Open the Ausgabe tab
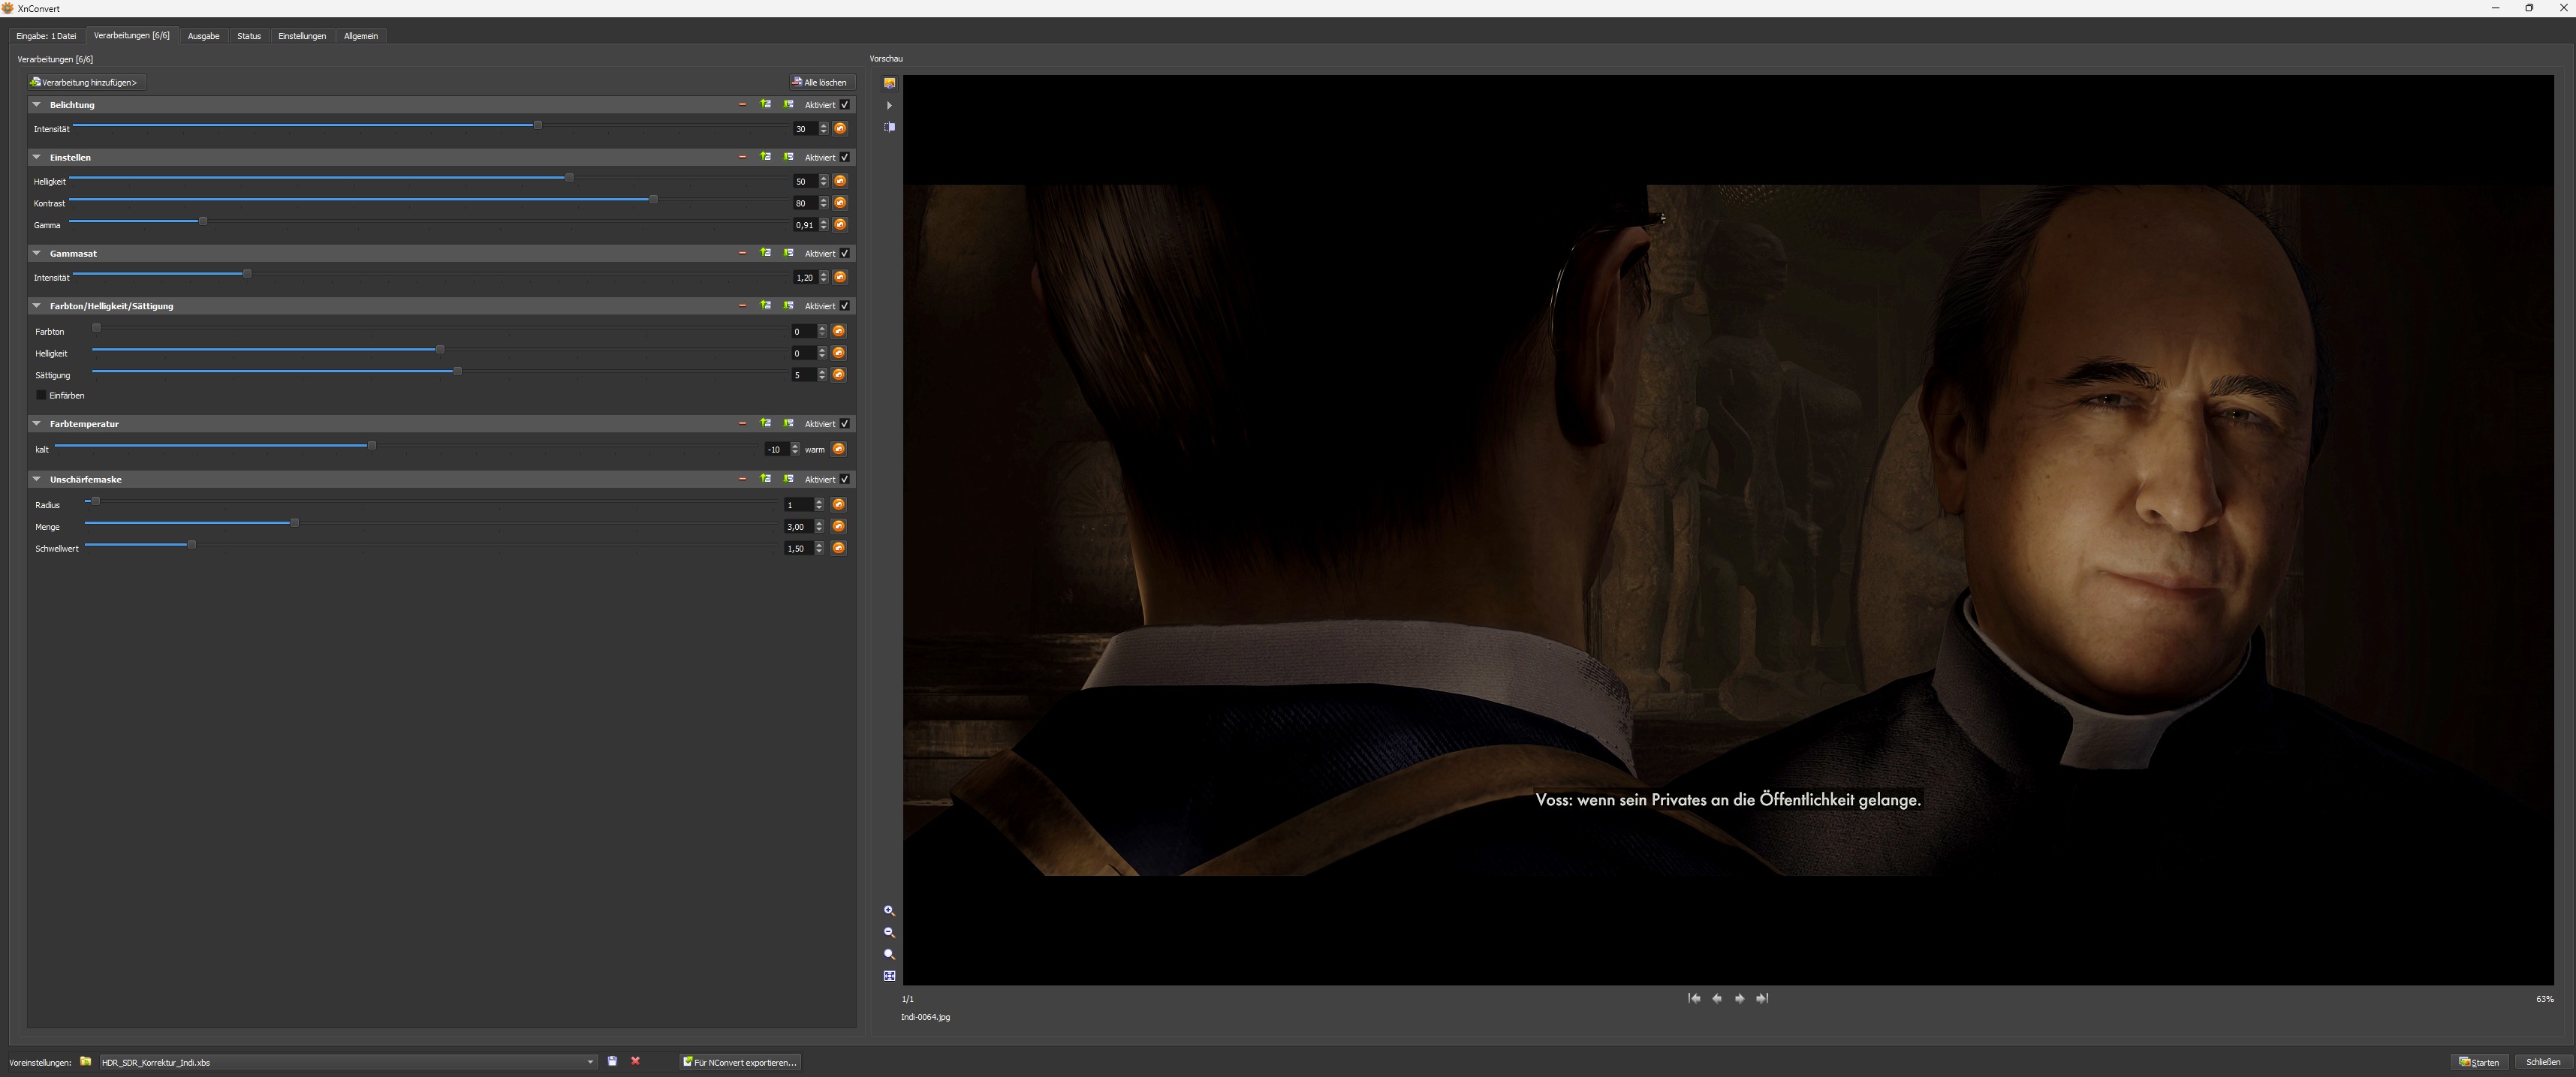This screenshot has height=1077, width=2576. [204, 36]
